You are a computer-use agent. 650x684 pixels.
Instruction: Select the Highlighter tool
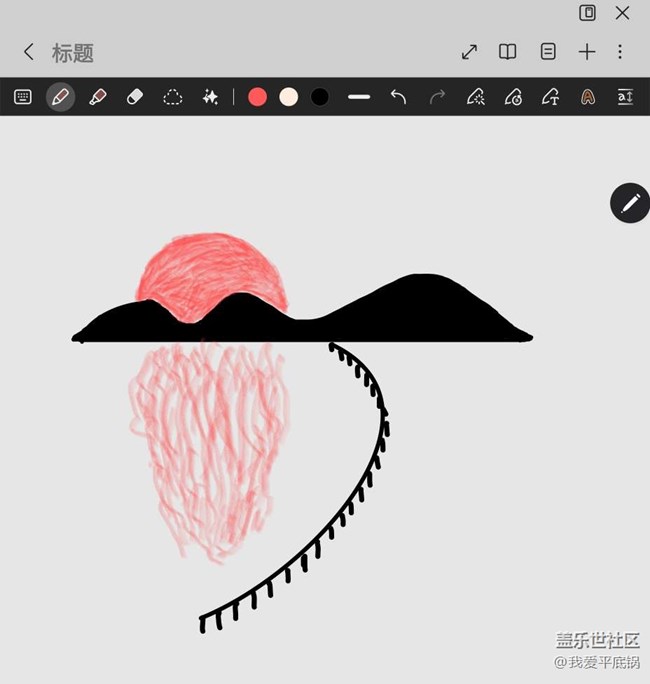click(98, 97)
